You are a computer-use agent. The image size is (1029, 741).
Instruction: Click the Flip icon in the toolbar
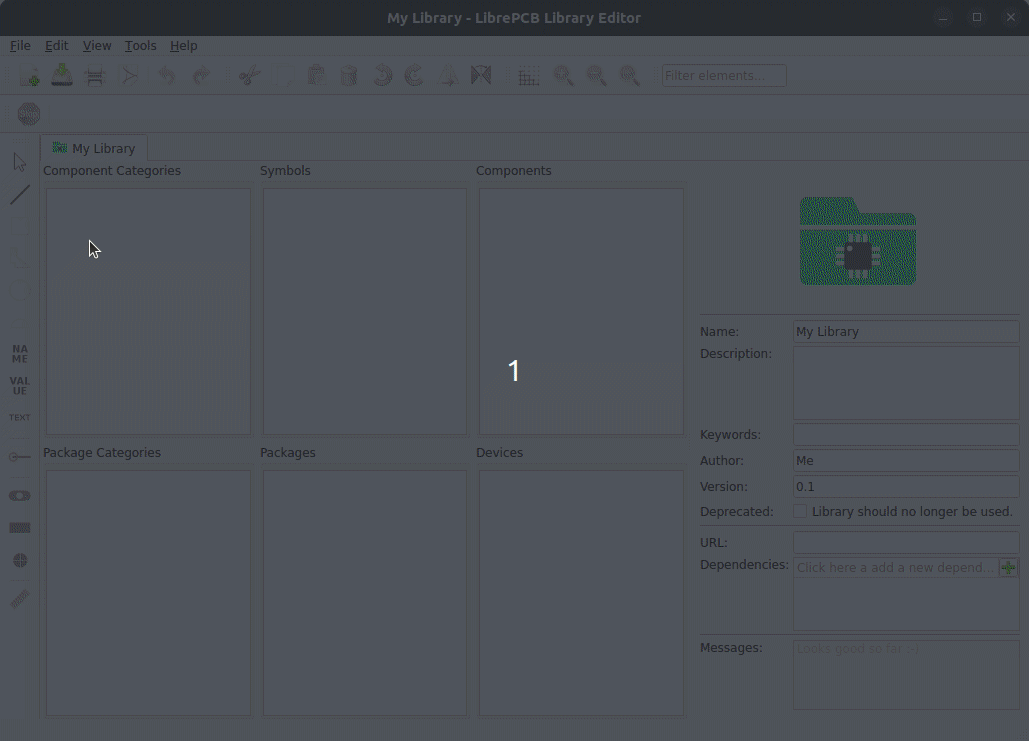click(x=481, y=76)
